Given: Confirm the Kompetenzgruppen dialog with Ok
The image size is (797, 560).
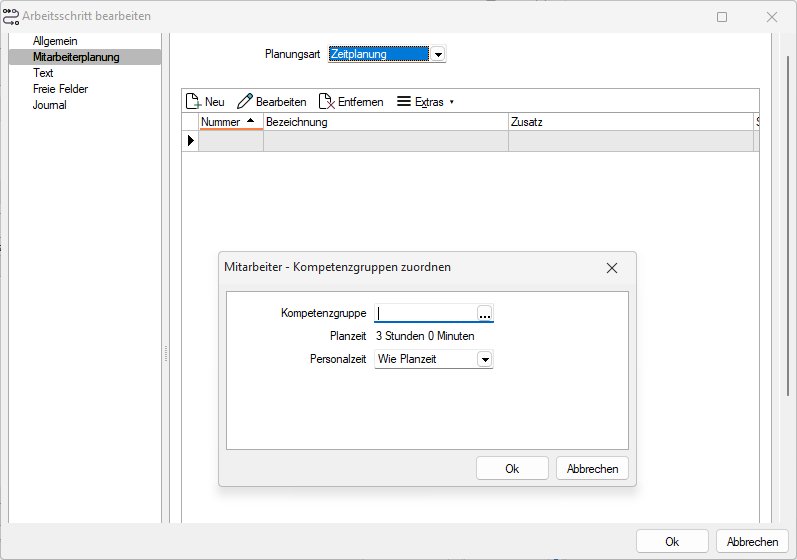Looking at the screenshot, I should pyautogui.click(x=512, y=469).
